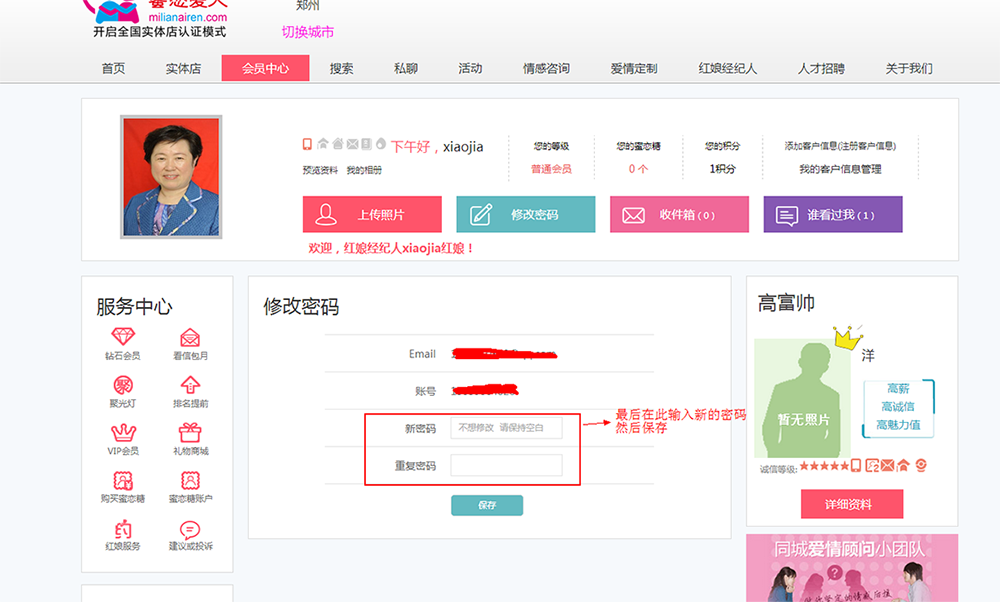This screenshot has width=1000, height=602.
Task: Open the 排名提前 up-arrow icon
Action: 190,385
